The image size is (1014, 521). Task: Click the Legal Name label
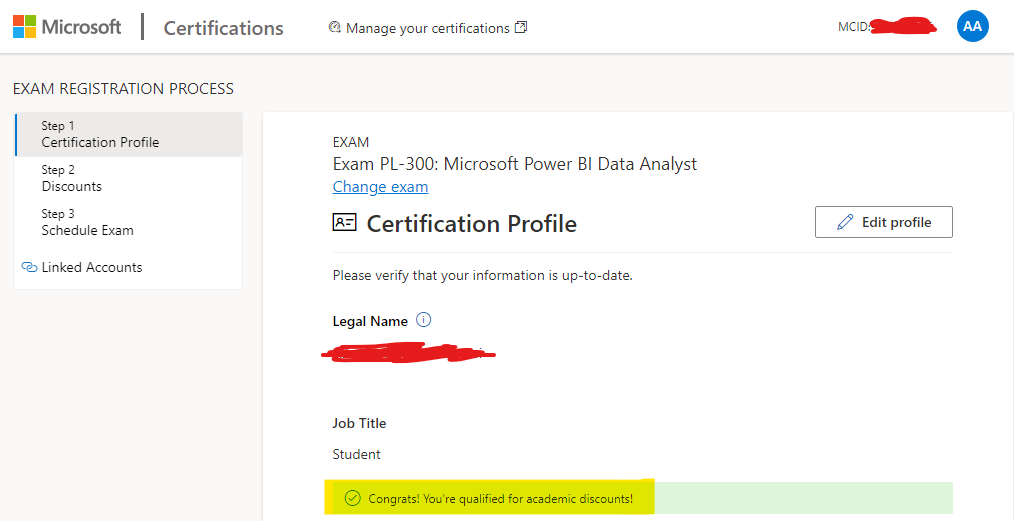370,321
